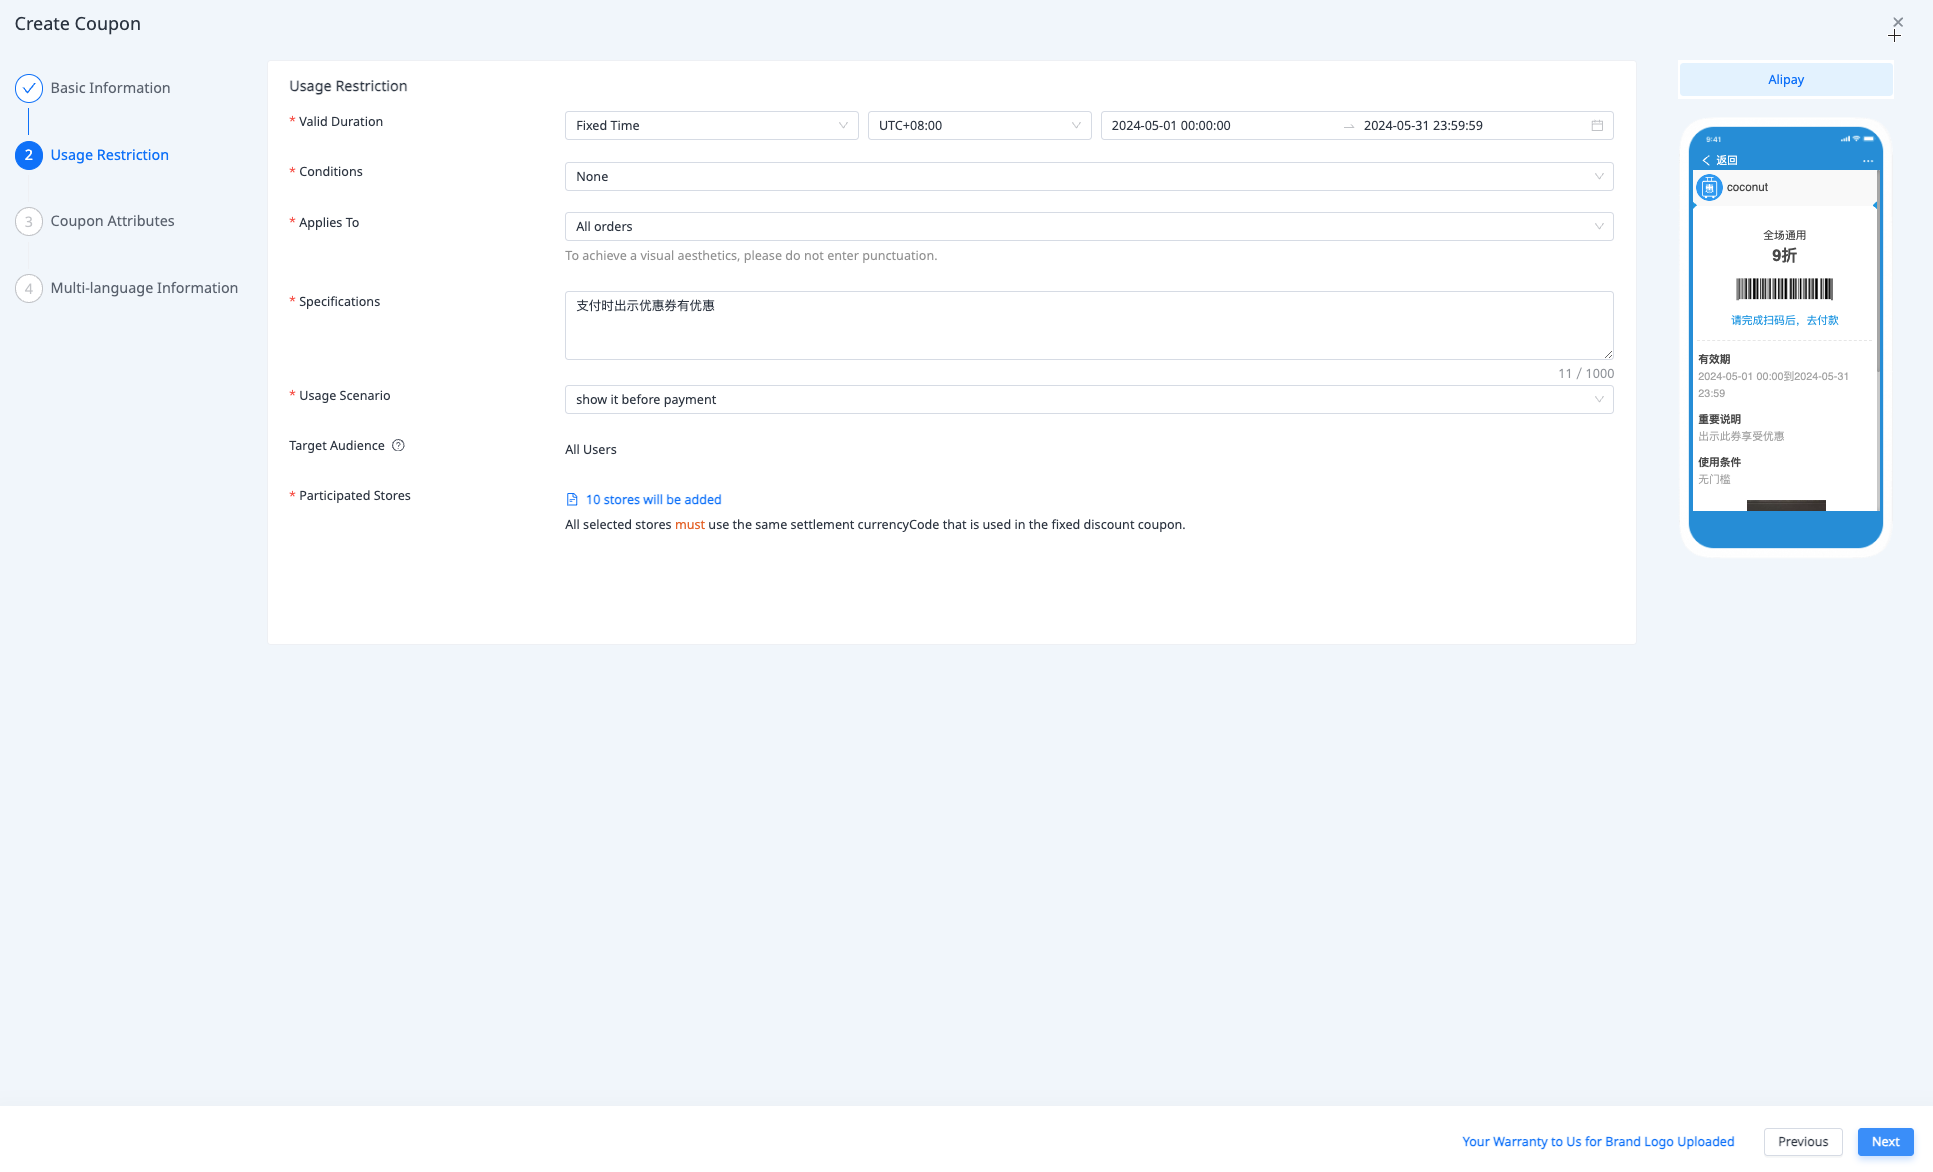Click the step 4 circle icon
This screenshot has height=1172, width=1933.
tap(29, 289)
